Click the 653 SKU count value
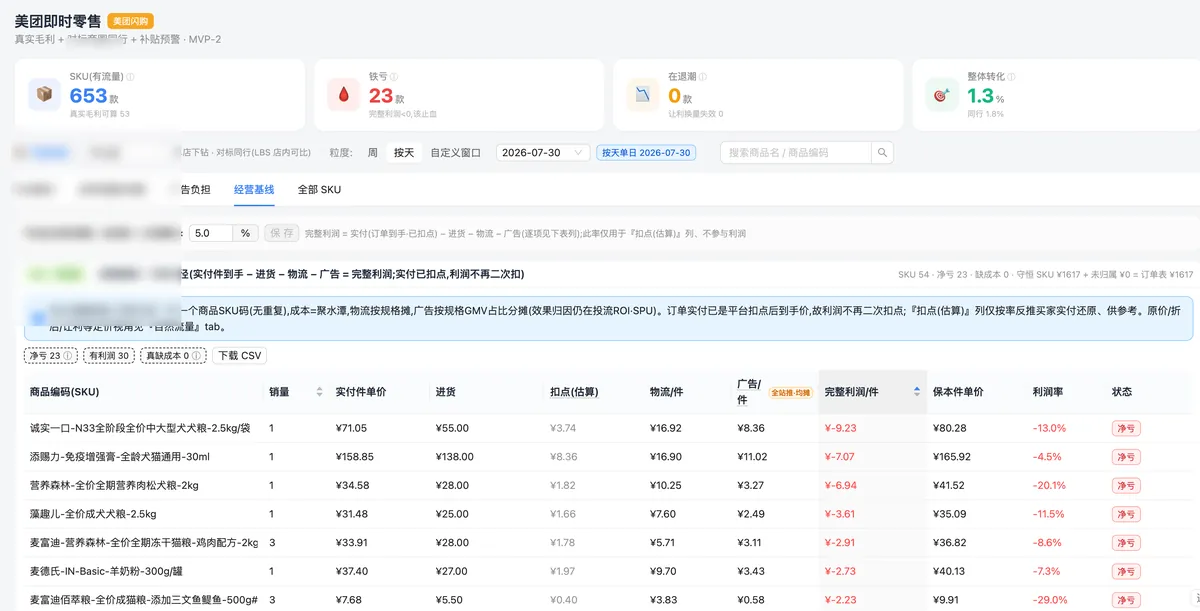The height and width of the screenshot is (611, 1200). pos(88,96)
